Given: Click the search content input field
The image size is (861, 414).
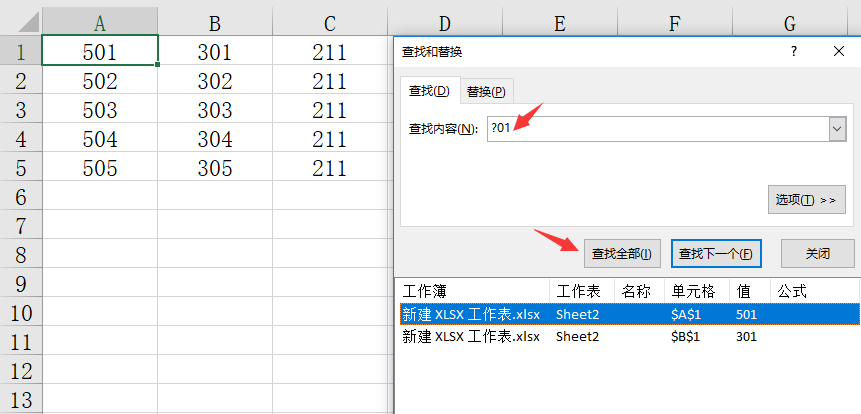Looking at the screenshot, I should [x=655, y=129].
